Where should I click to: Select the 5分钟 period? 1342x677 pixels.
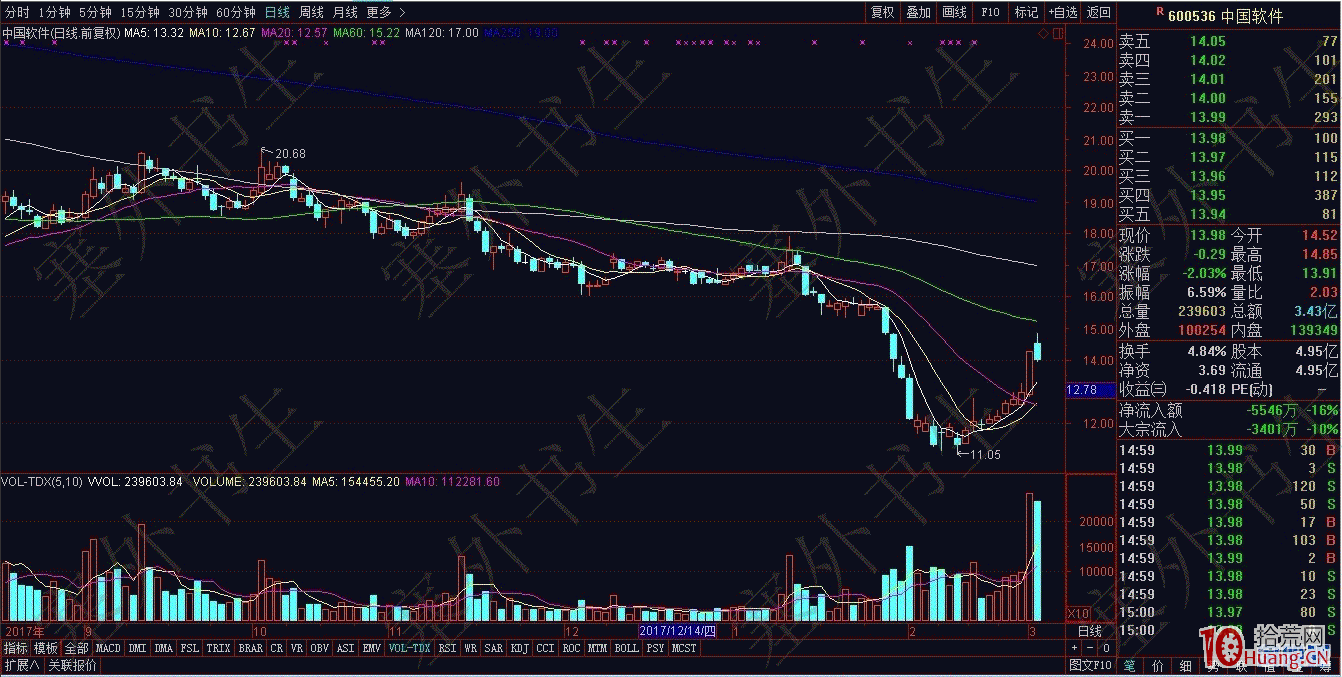click(x=95, y=12)
